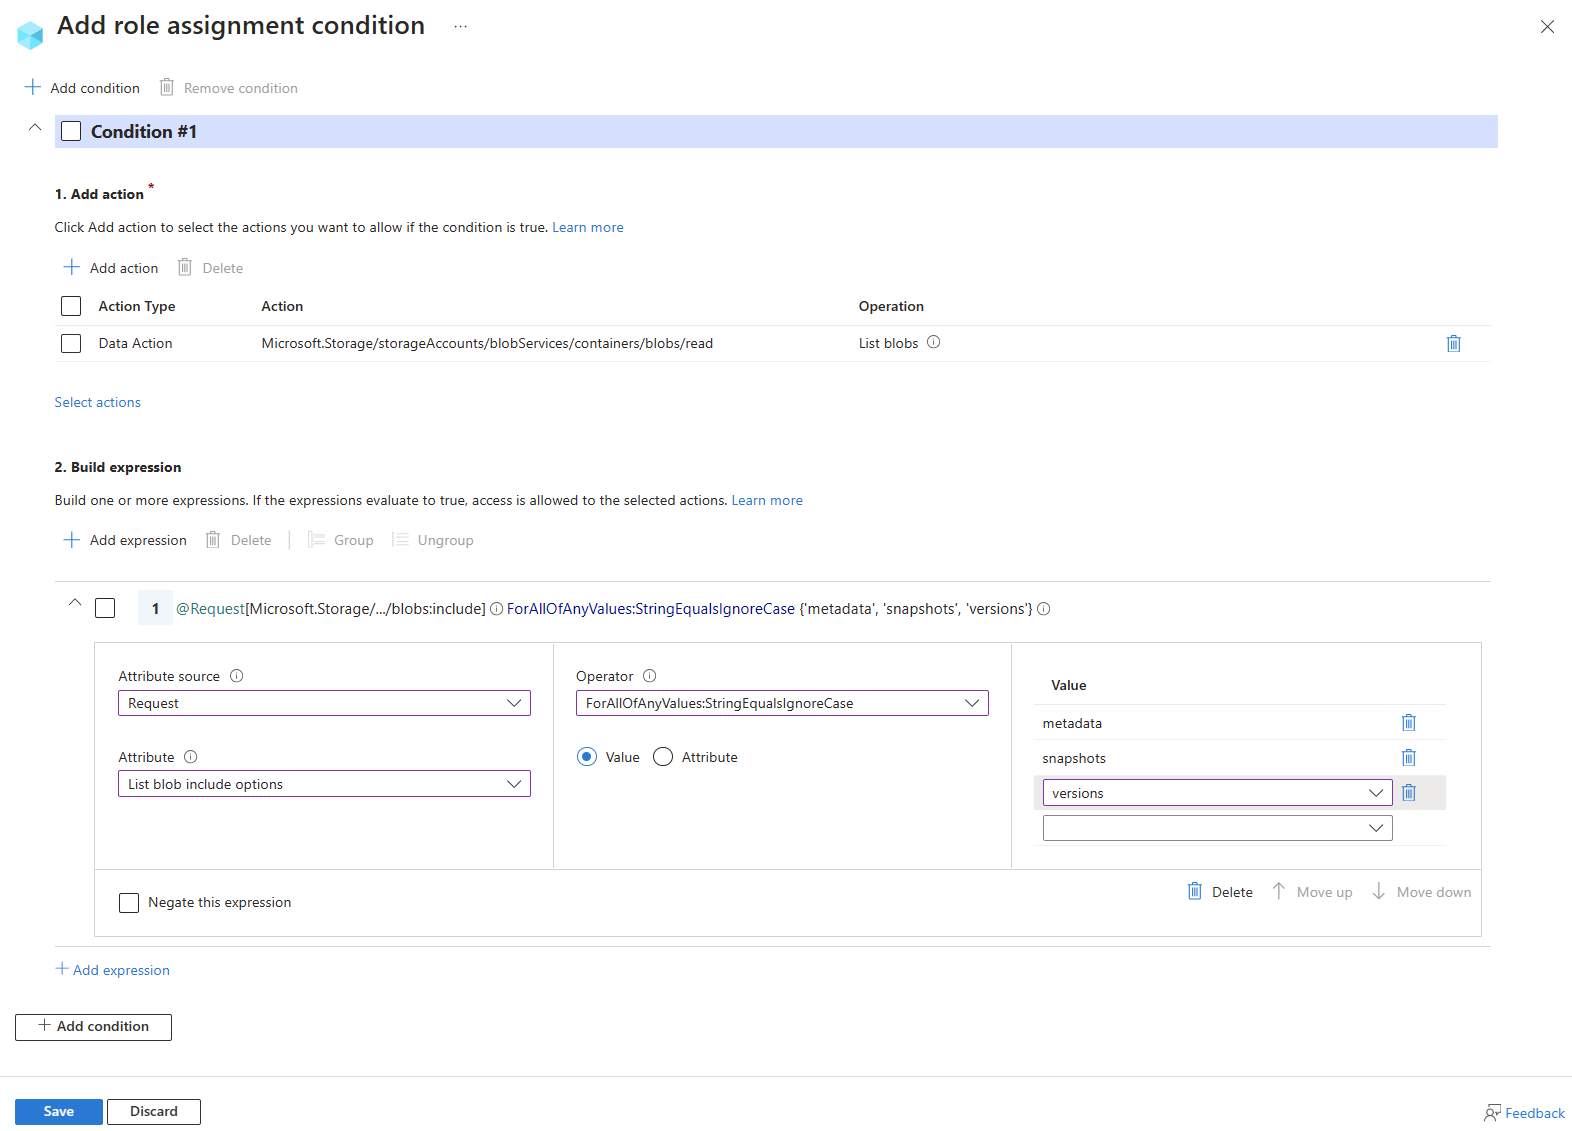Check the Condition #1 checkbox
This screenshot has height=1131, width=1572.
[x=71, y=132]
